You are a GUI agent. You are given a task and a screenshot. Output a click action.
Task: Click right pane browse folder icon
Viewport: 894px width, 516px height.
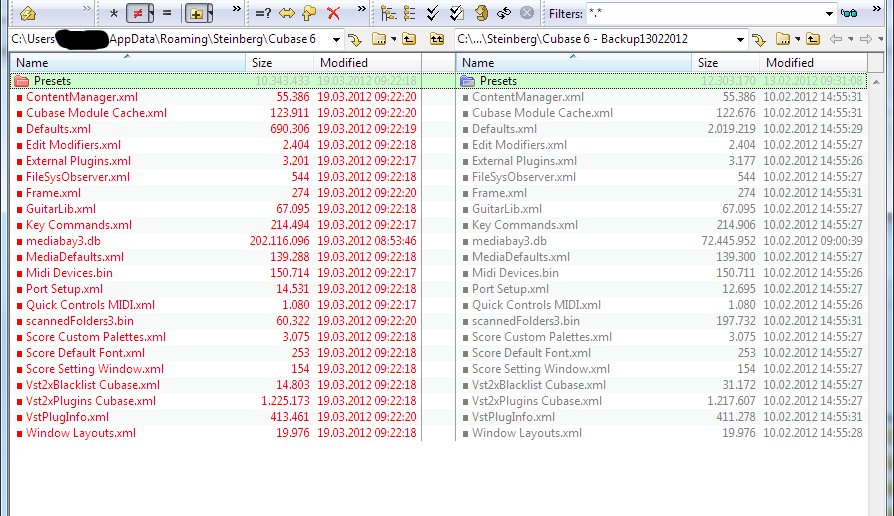[783, 39]
